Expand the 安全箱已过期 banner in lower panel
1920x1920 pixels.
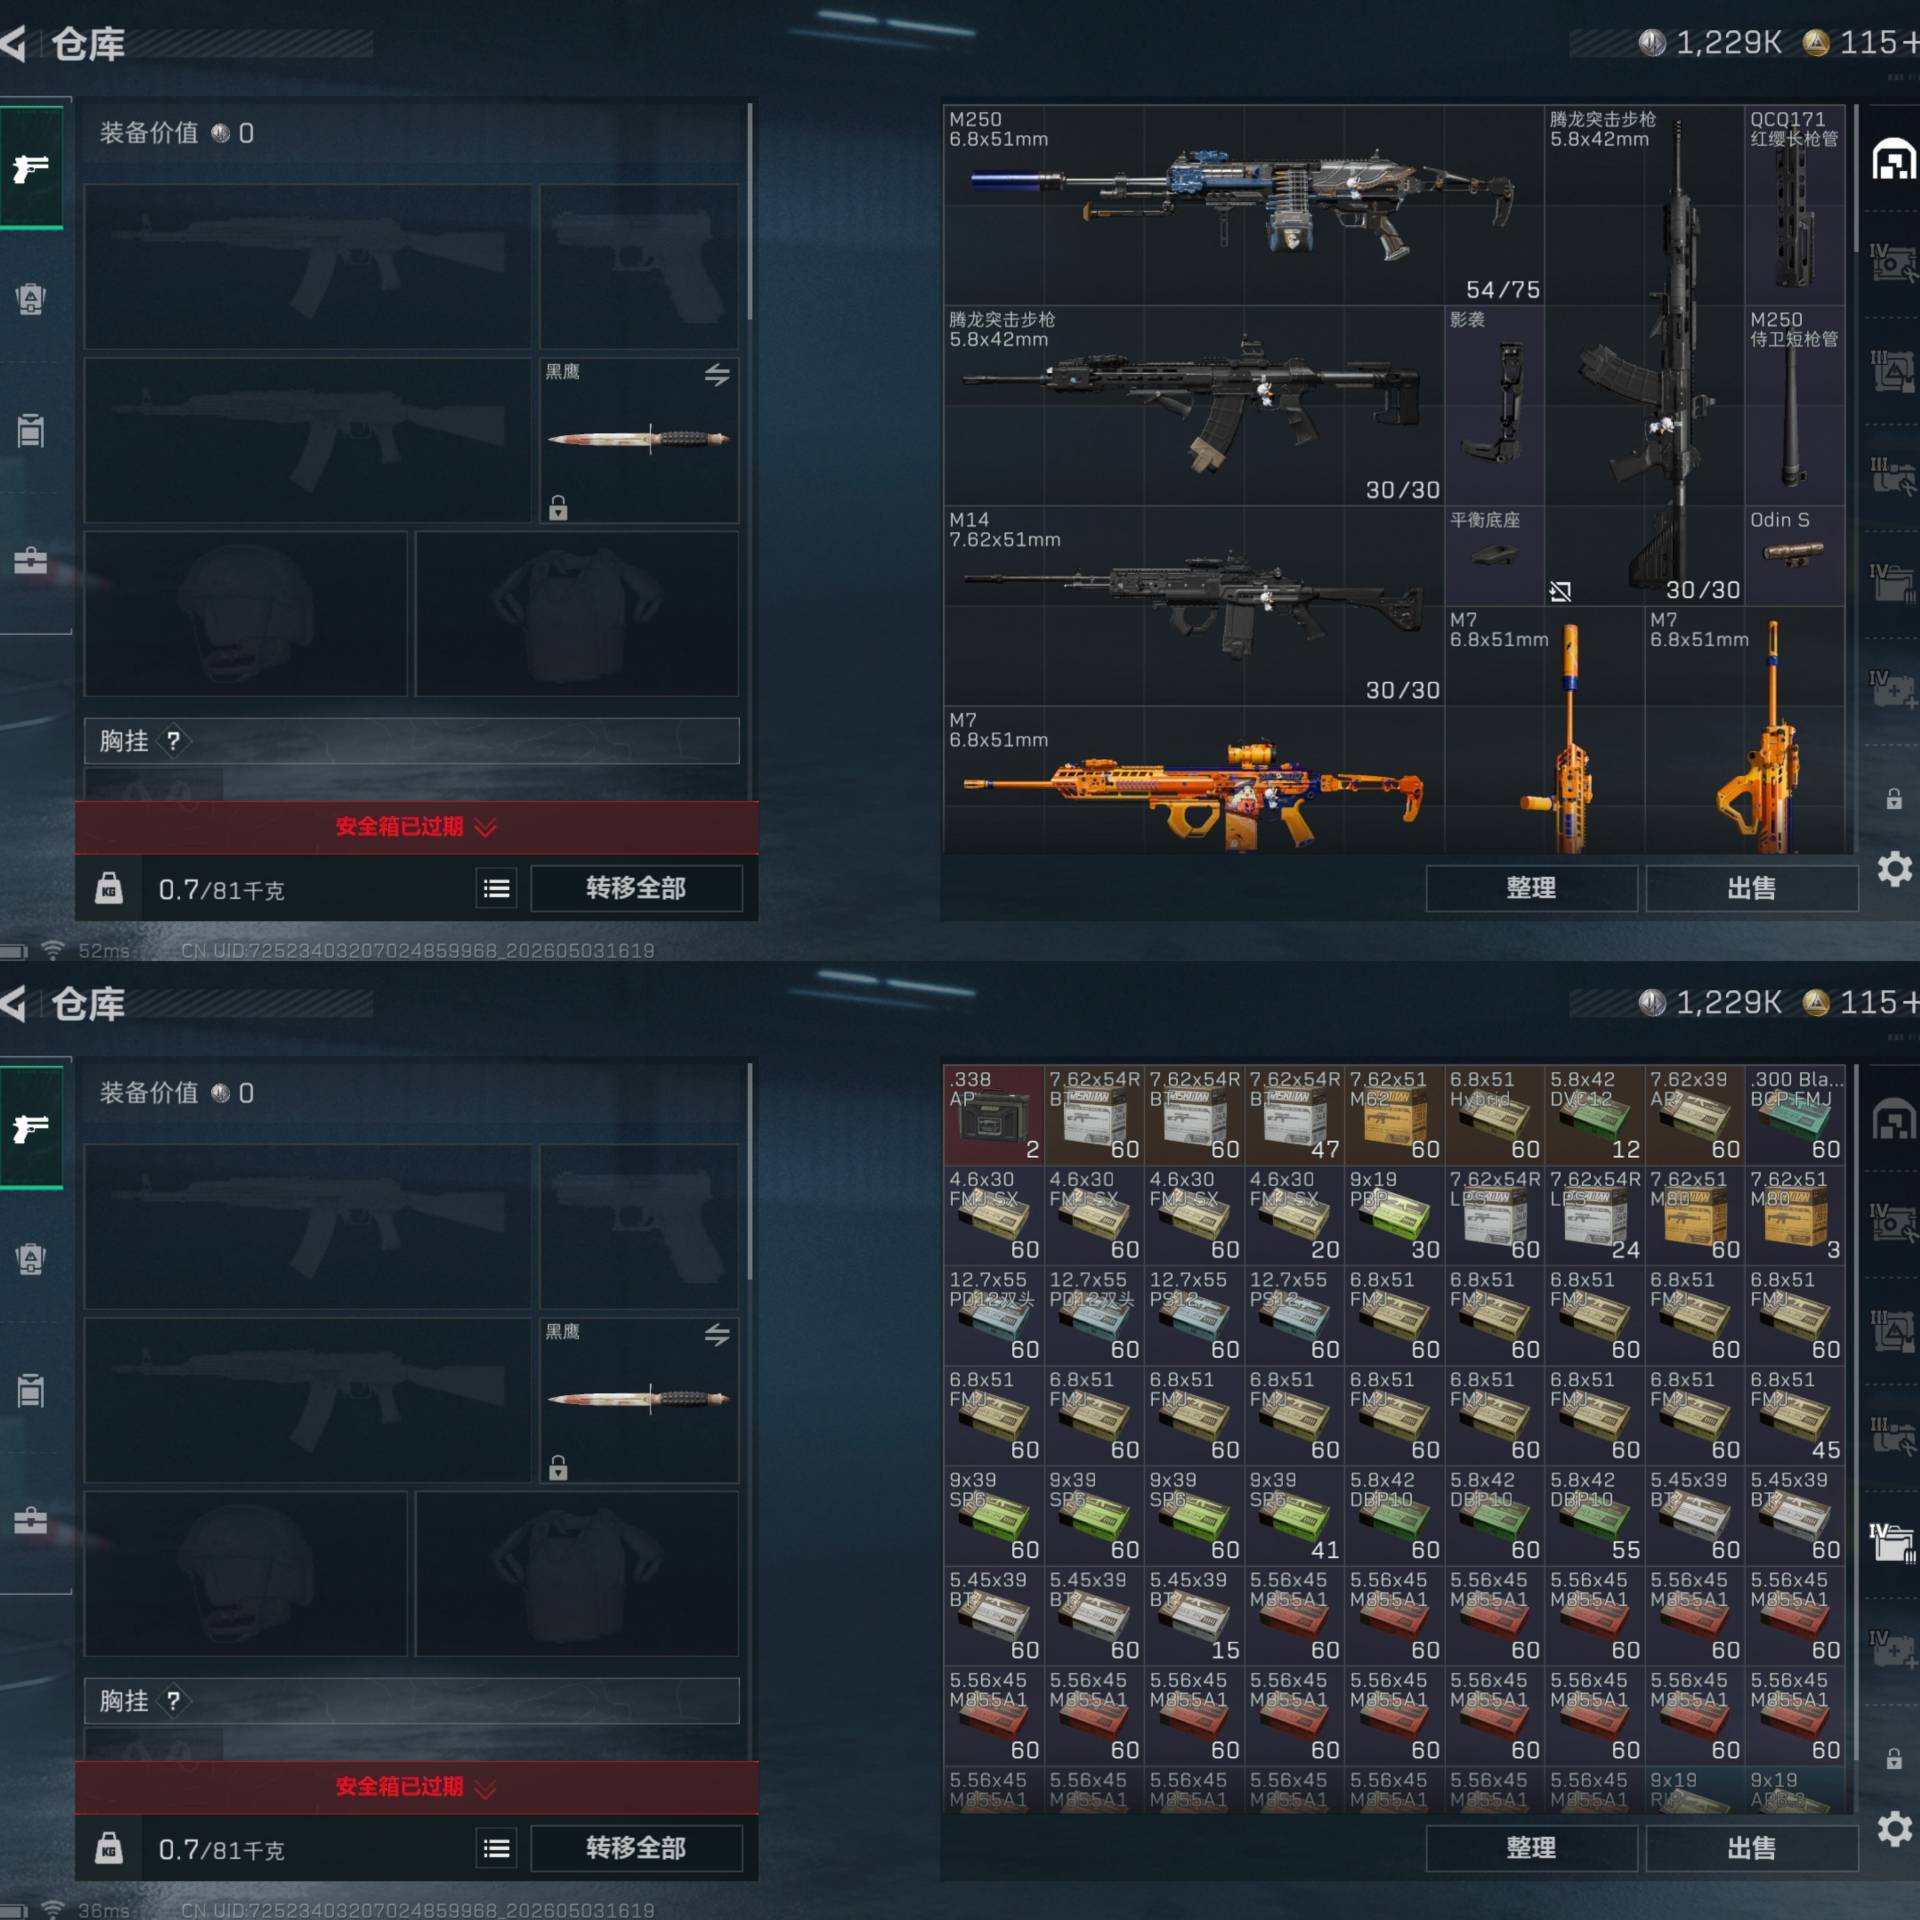click(x=416, y=1786)
